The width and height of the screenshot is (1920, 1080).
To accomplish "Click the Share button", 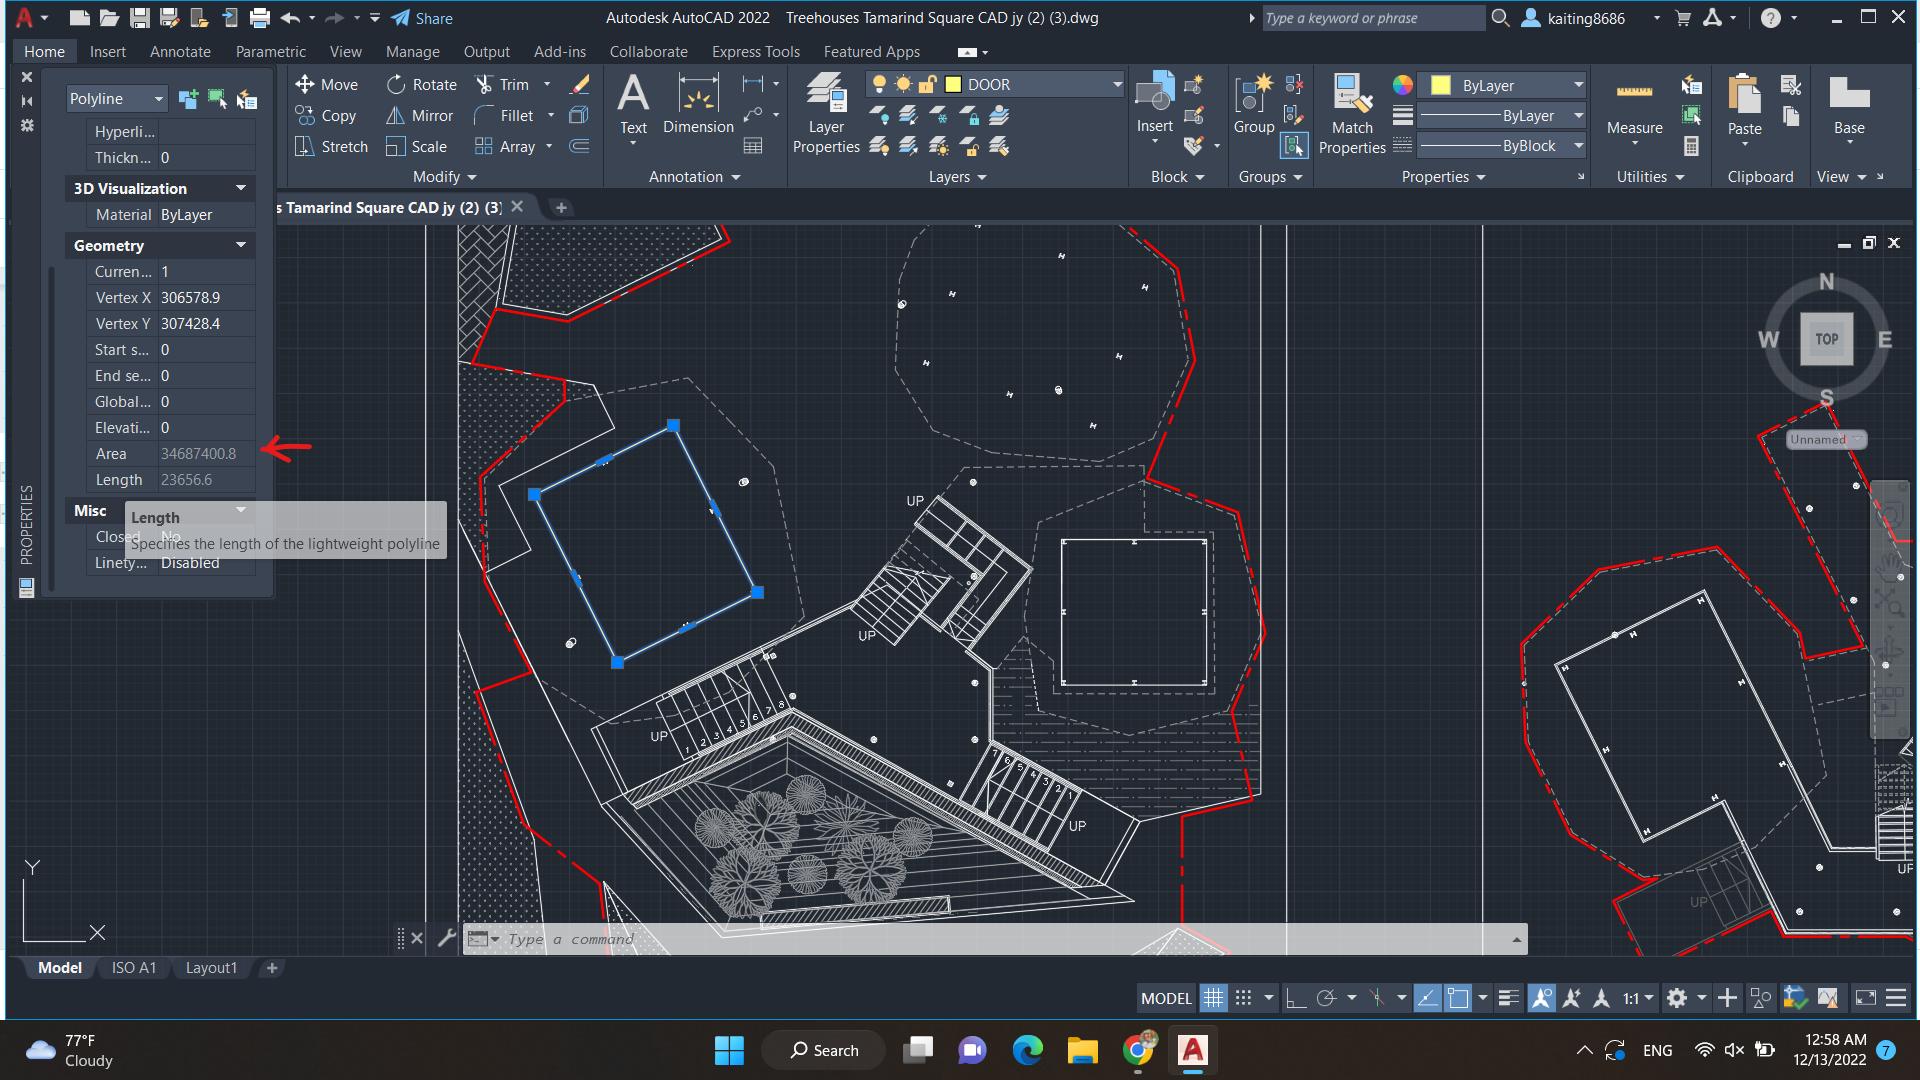I will click(x=422, y=18).
